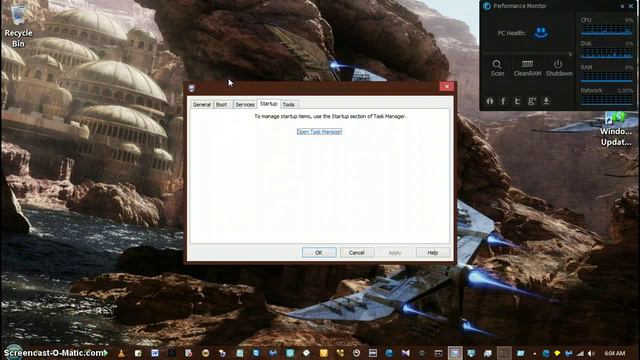Image resolution: width=640 pixels, height=360 pixels.
Task: Close the System Configuration dialog
Action: tap(447, 87)
